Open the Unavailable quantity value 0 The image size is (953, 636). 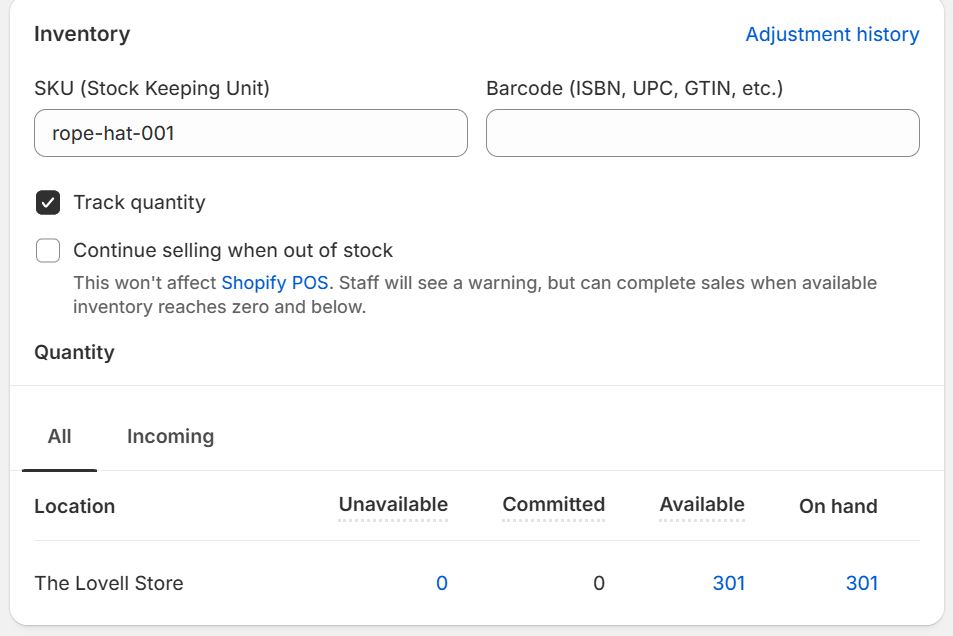pos(441,583)
